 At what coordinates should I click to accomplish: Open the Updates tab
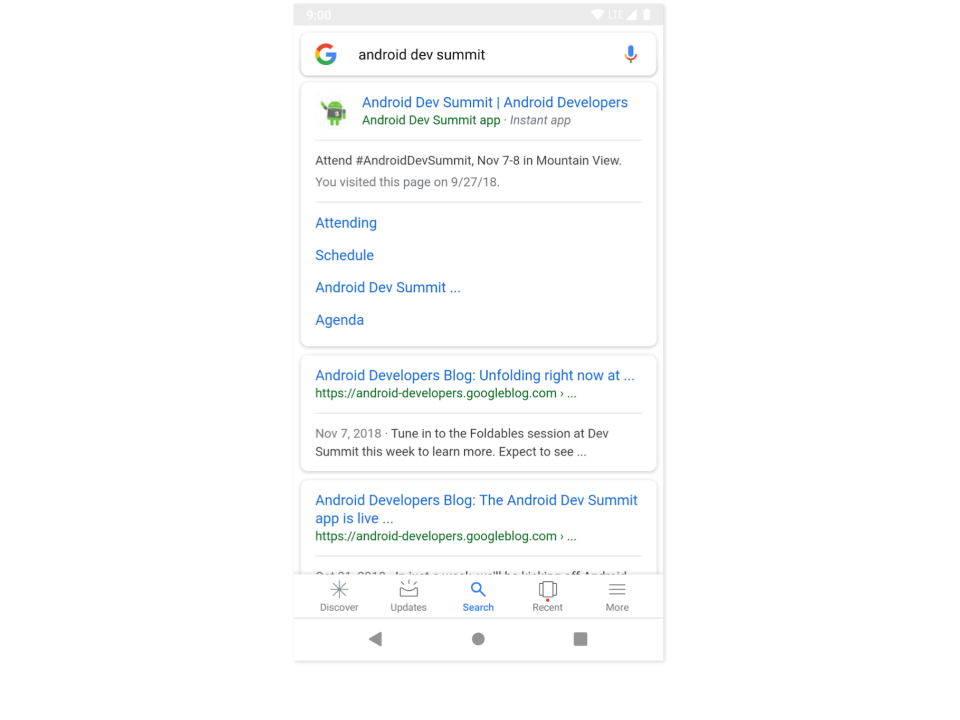tap(408, 596)
